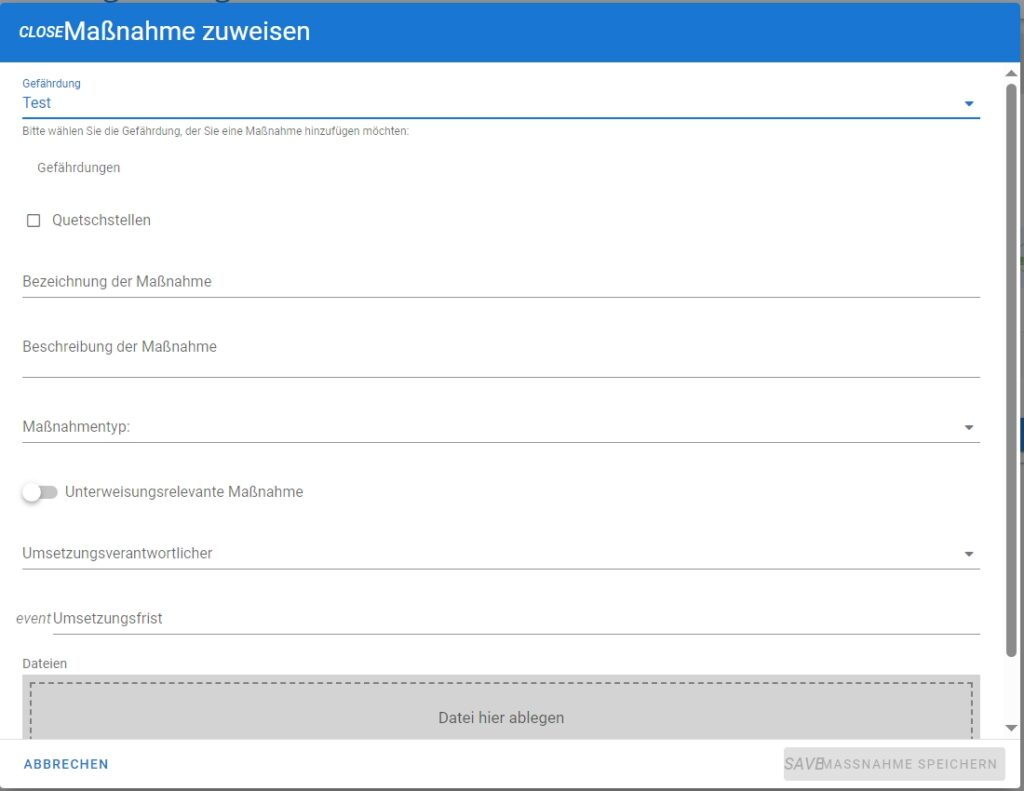The width and height of the screenshot is (1024, 791).
Task: Click the close icon in dialog header
Action: (x=40, y=32)
